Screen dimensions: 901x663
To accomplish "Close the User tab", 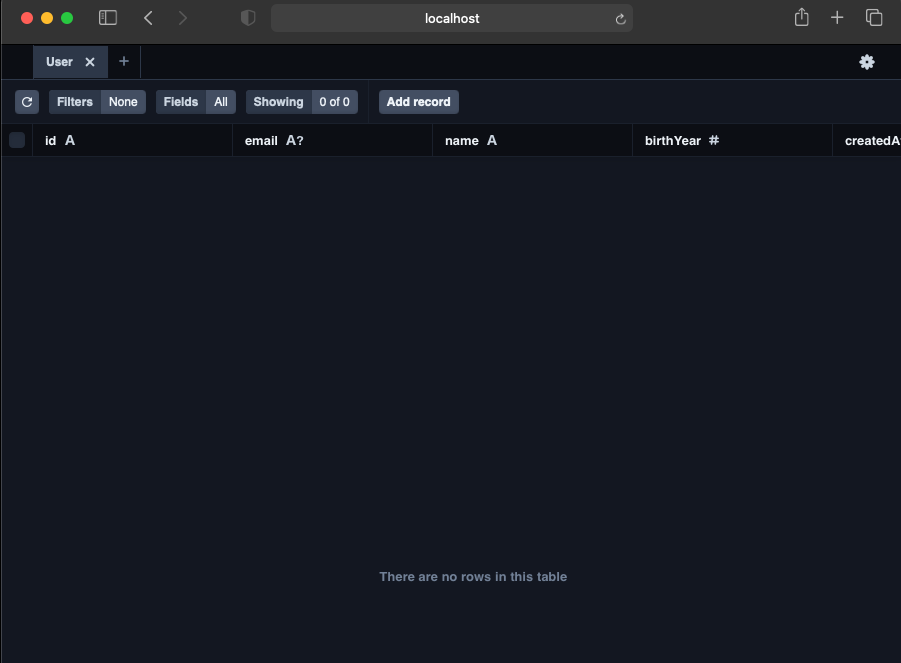I will (89, 61).
